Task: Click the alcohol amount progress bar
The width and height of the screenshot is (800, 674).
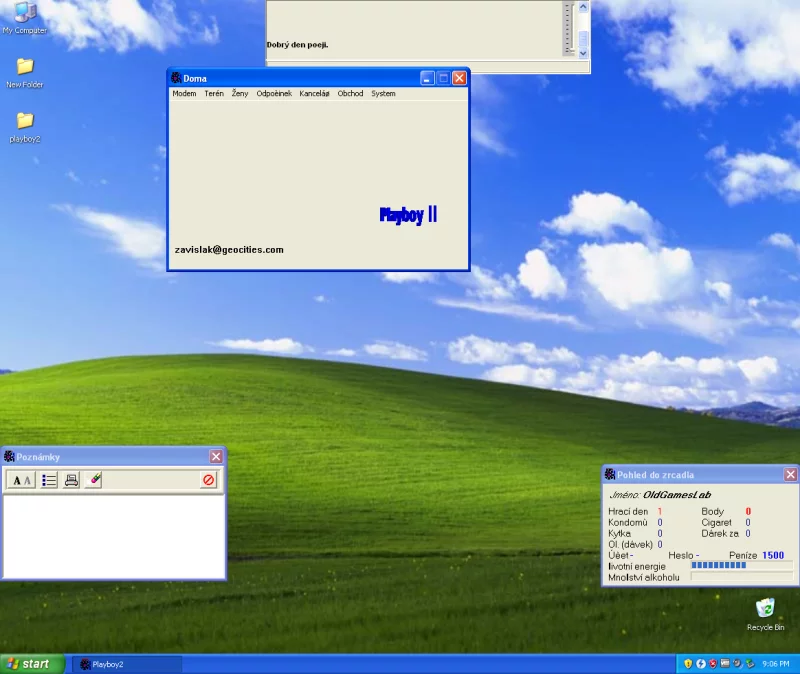Action: 742,577
